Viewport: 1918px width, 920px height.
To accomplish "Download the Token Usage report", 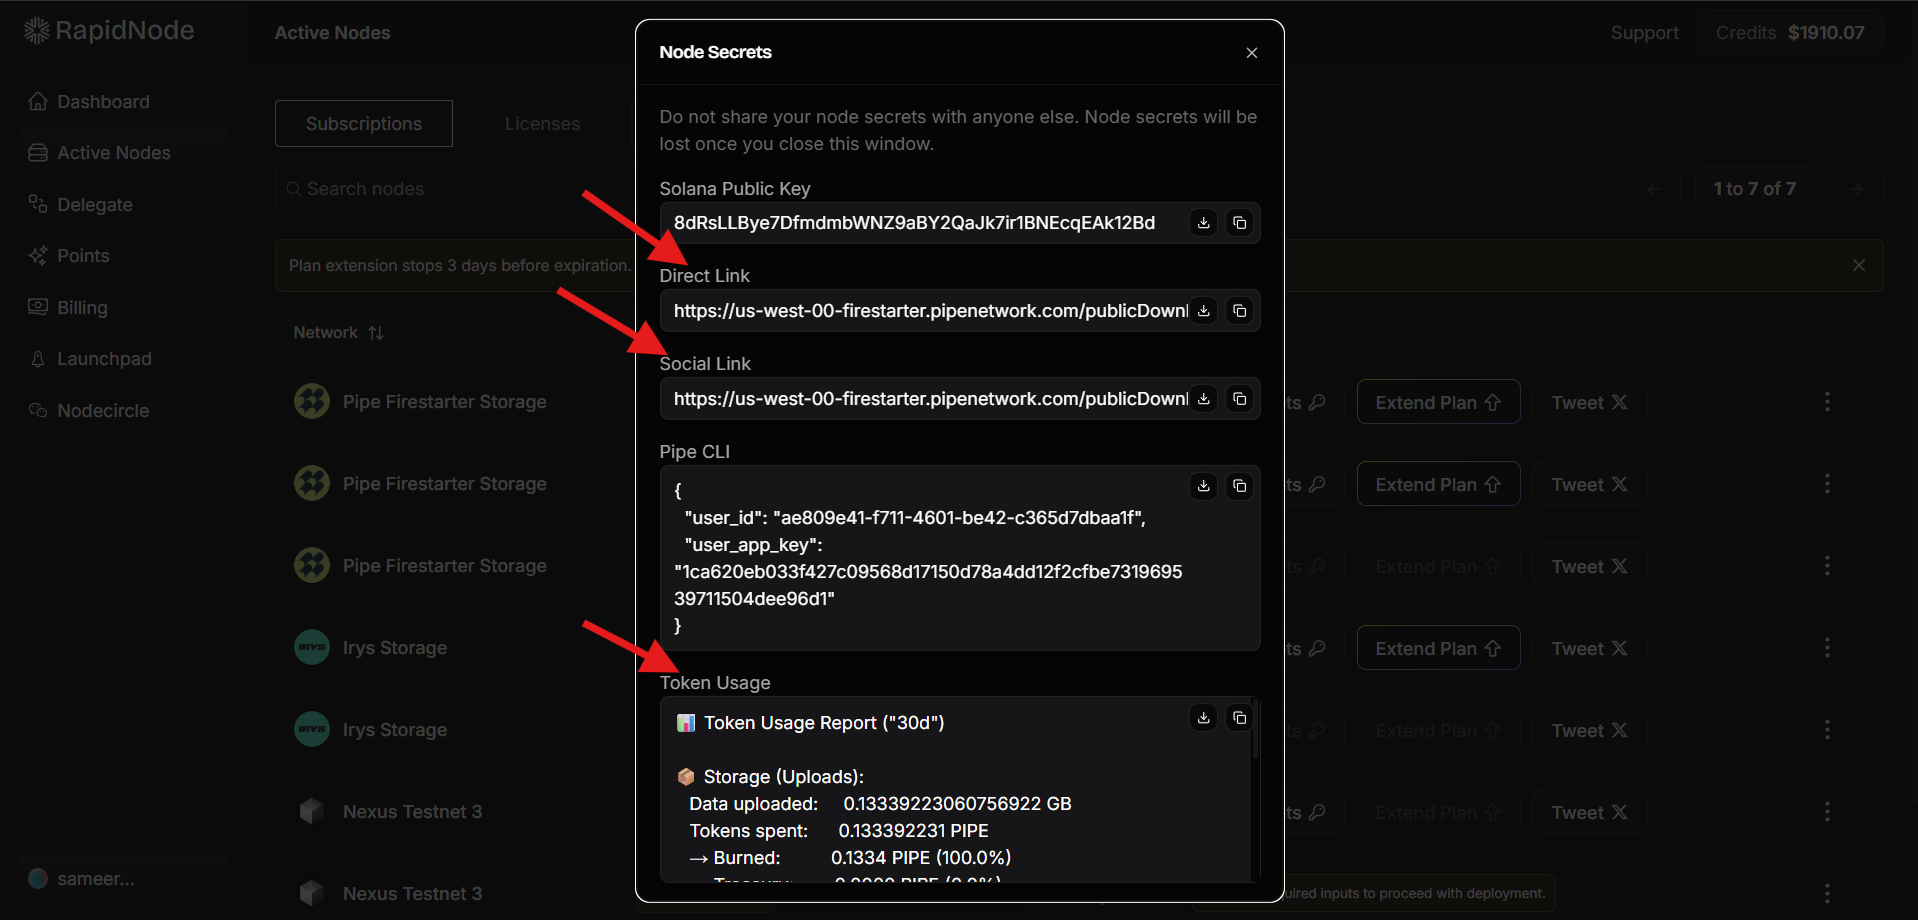I will pyautogui.click(x=1203, y=718).
